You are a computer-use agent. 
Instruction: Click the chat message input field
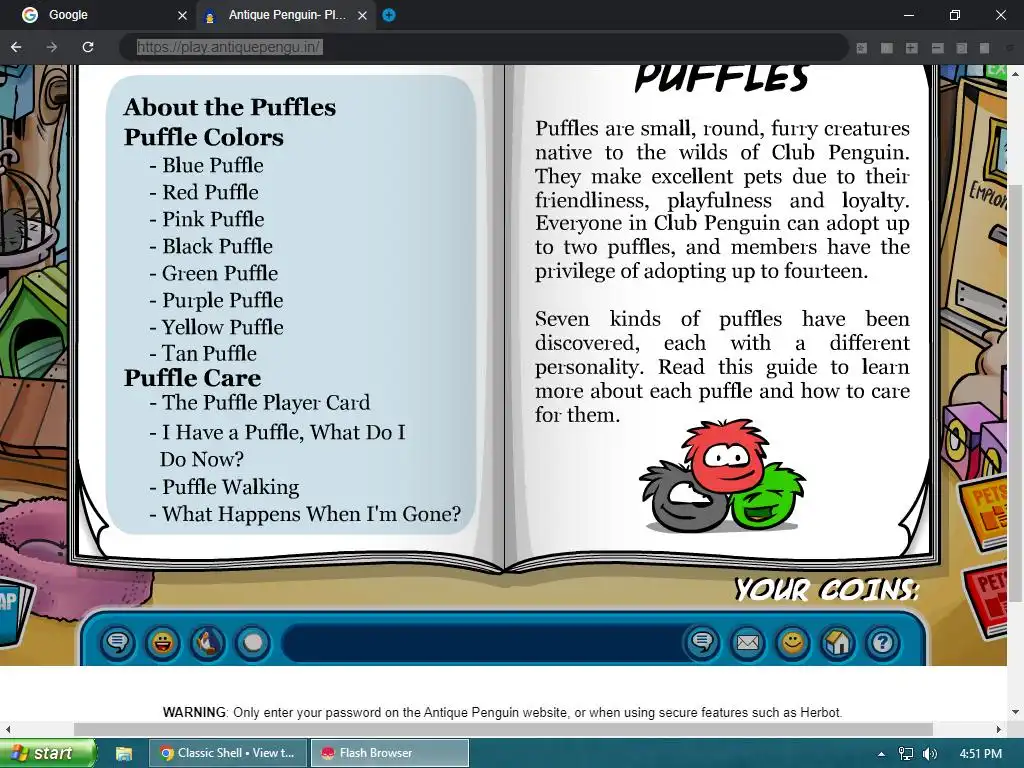pos(483,643)
